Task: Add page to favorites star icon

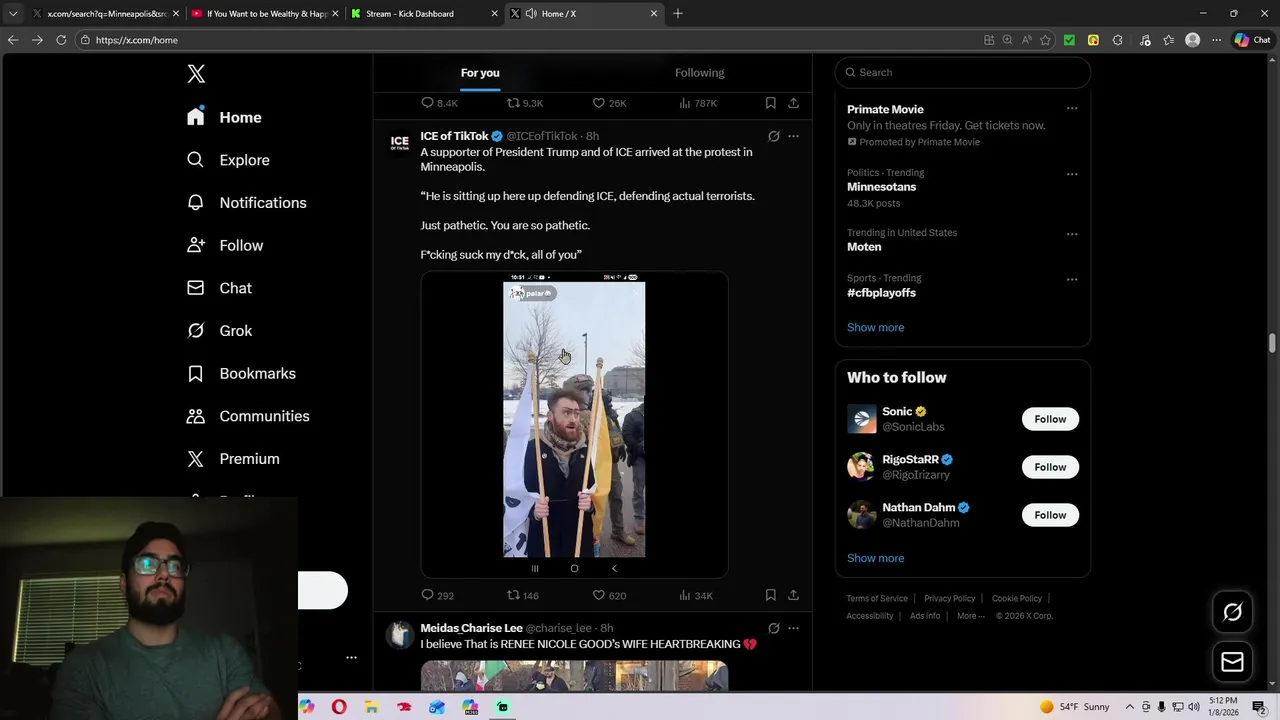Action: (1045, 40)
